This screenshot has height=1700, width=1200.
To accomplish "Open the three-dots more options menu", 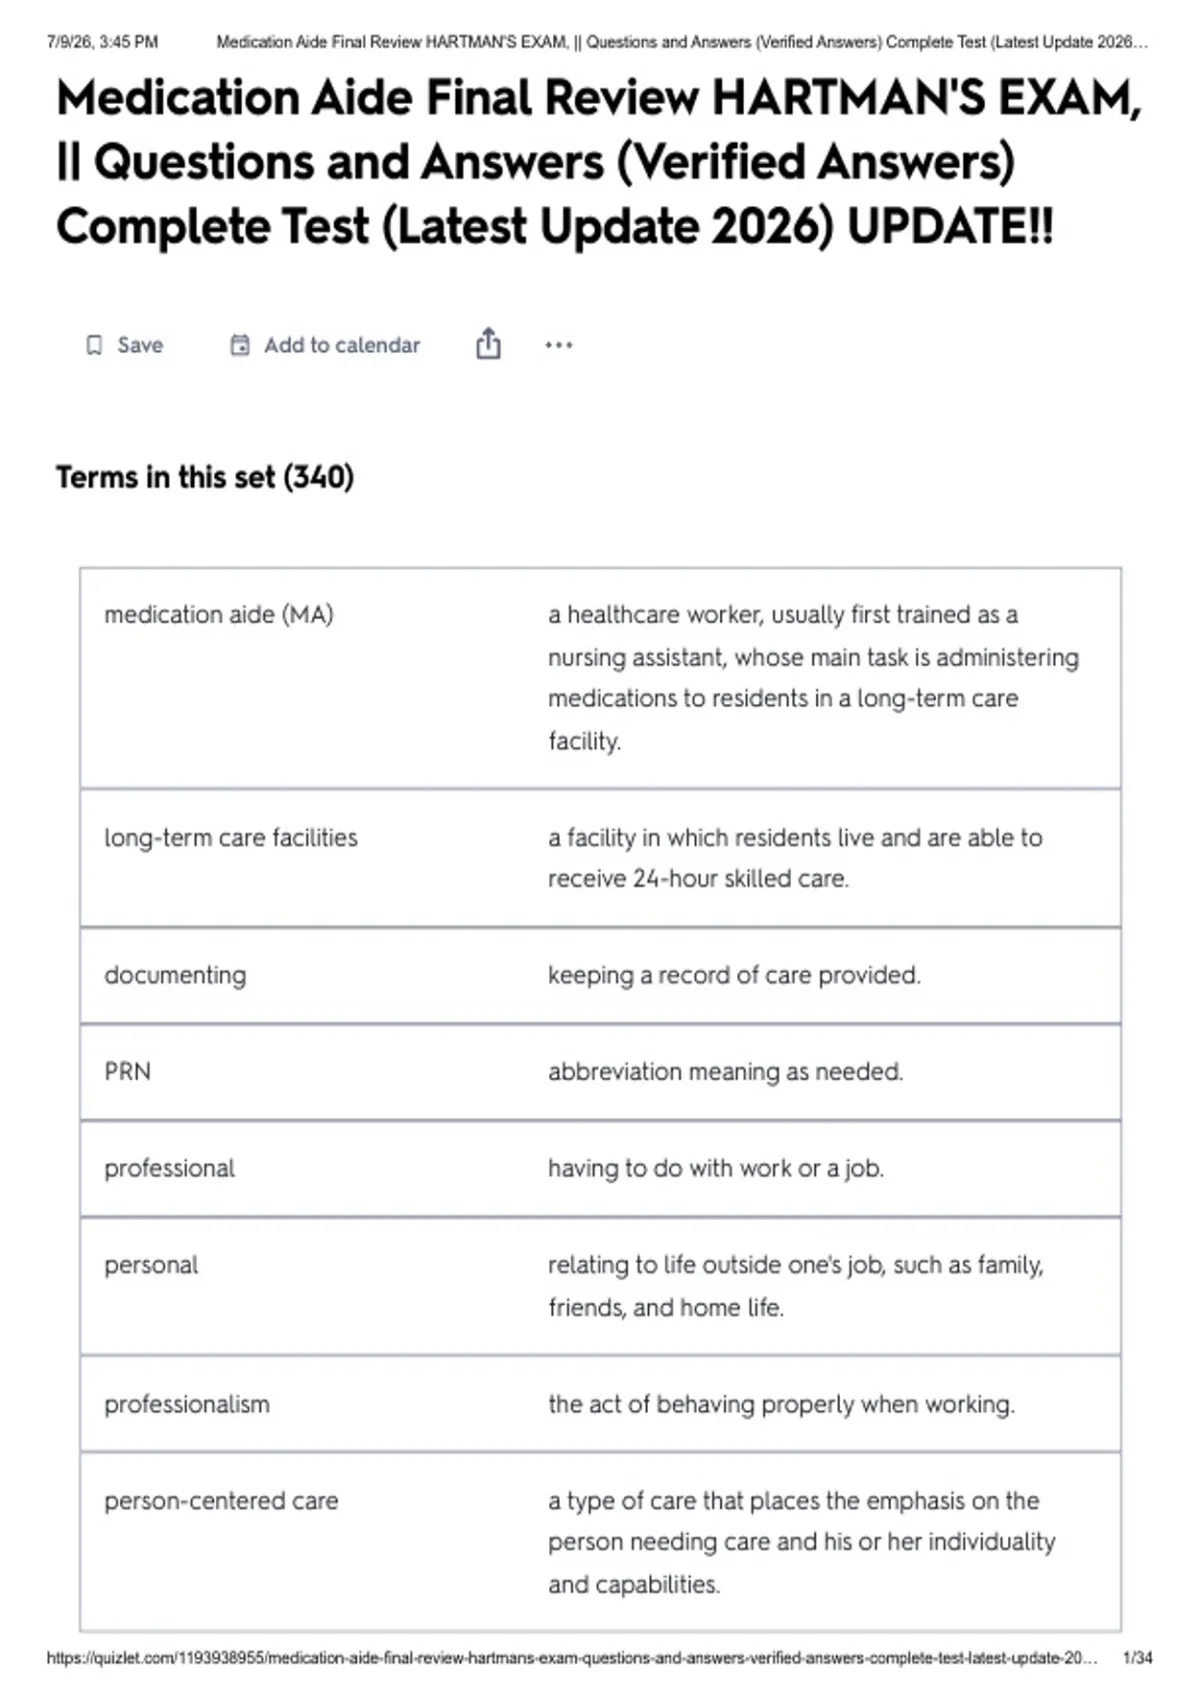I will coord(559,345).
